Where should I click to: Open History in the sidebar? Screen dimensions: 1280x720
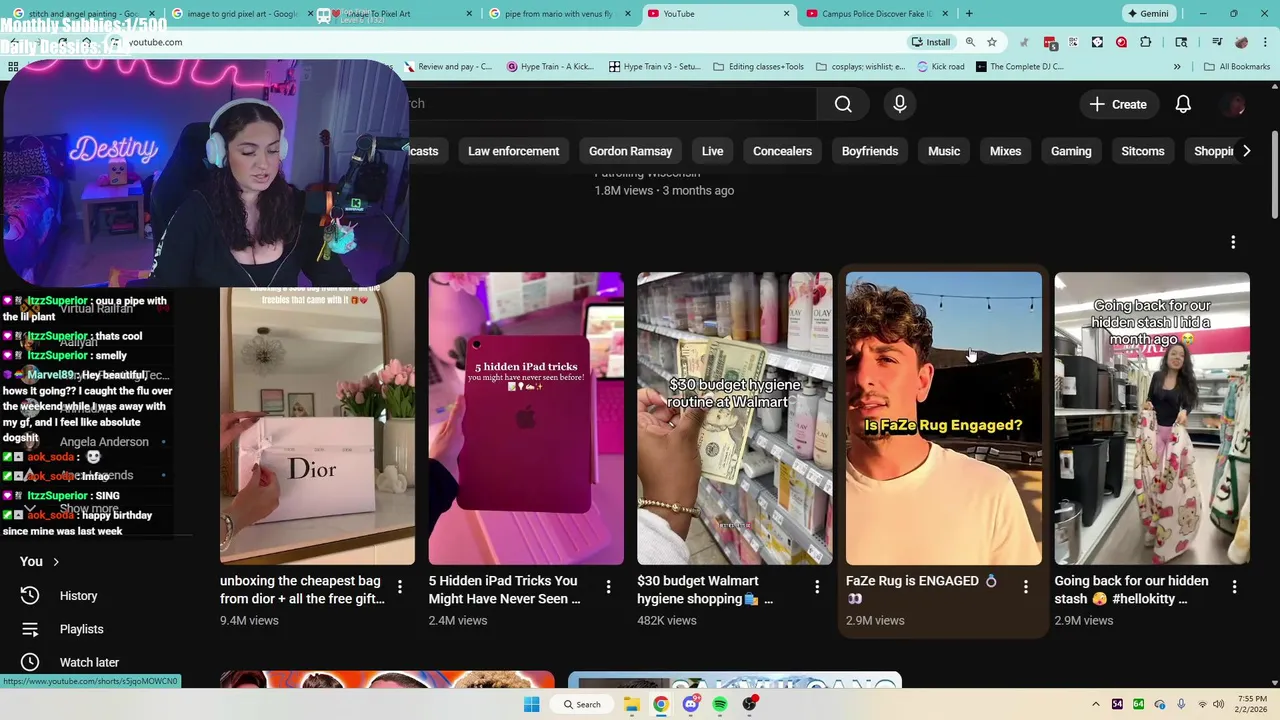click(x=78, y=596)
